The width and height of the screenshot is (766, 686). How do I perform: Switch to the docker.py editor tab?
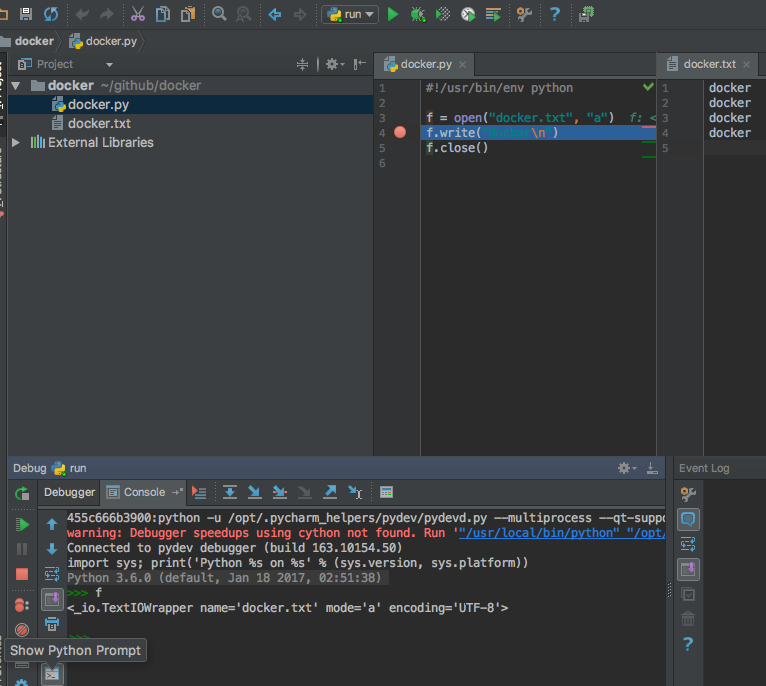[x=426, y=64]
